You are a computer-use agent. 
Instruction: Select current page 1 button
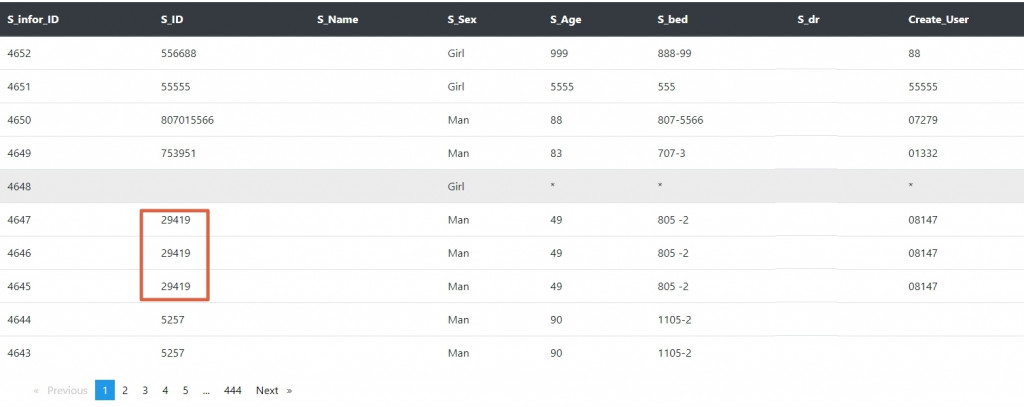(x=104, y=391)
